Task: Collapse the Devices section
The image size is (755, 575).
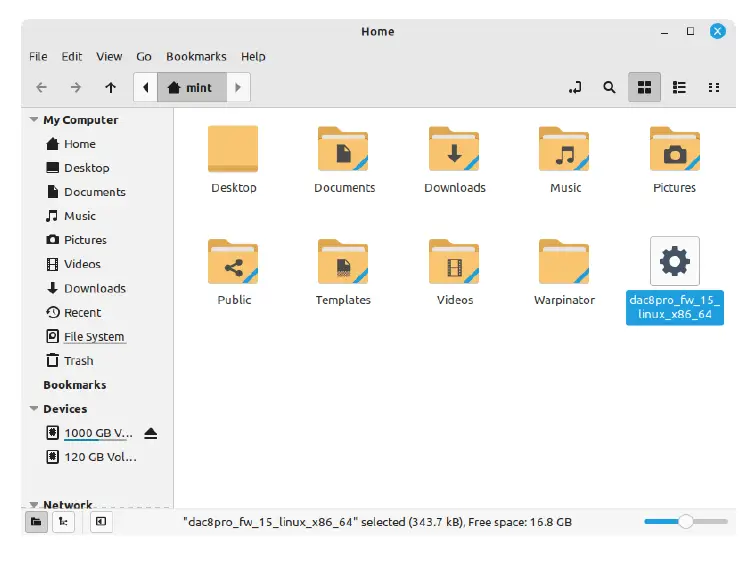Action: point(34,409)
